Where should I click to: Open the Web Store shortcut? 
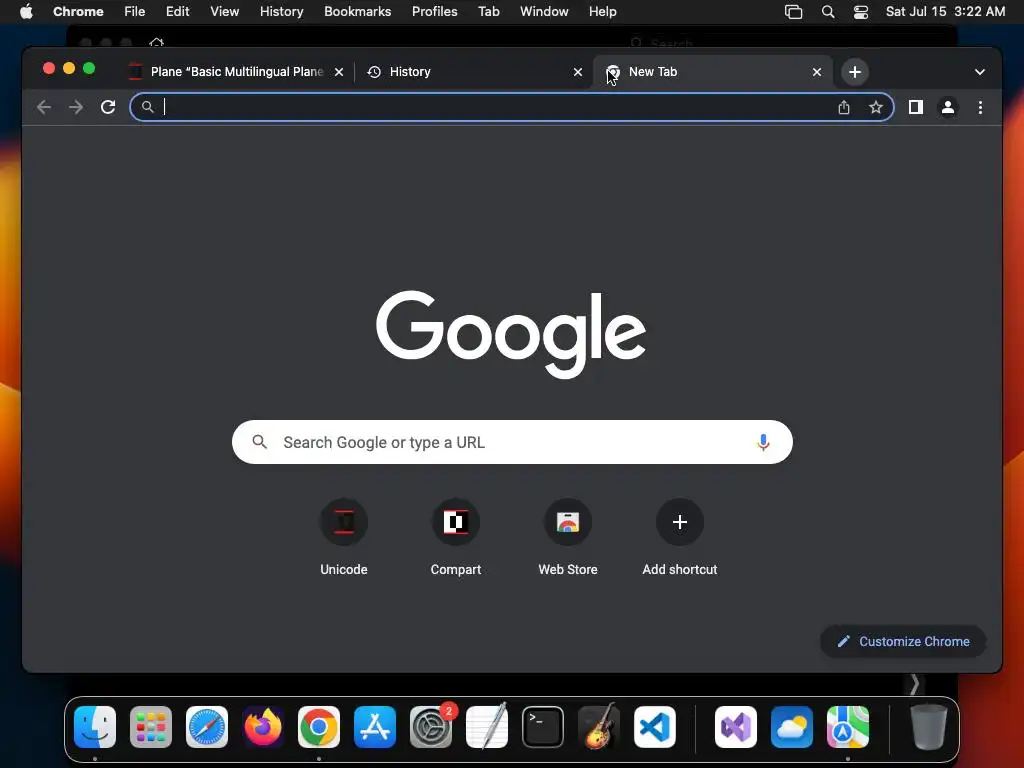click(x=568, y=538)
